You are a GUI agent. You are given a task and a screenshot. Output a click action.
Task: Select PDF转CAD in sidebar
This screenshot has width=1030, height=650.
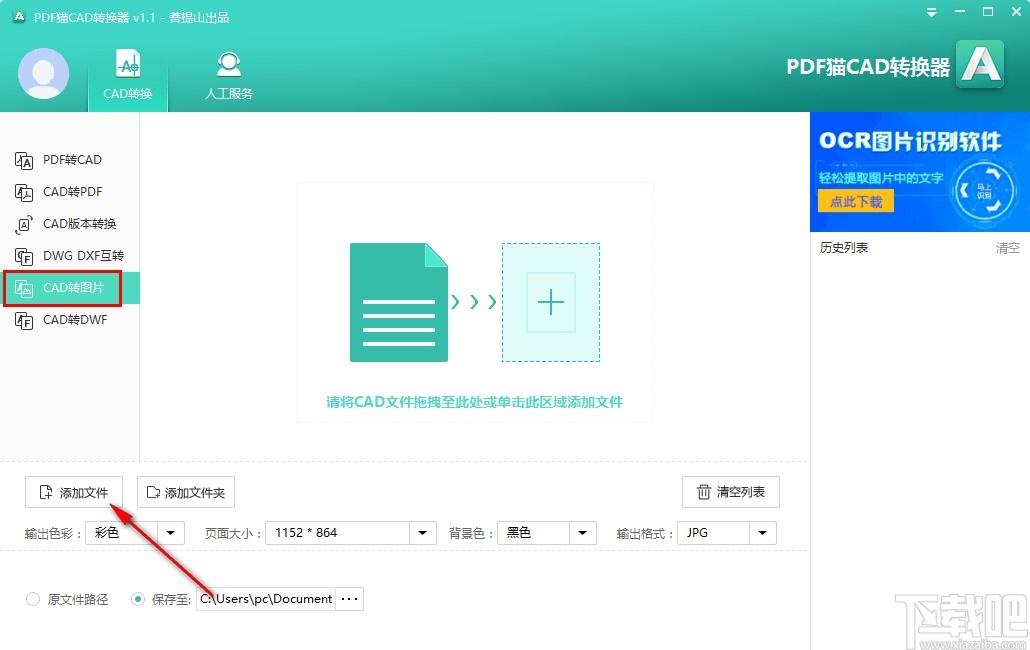[x=70, y=160]
